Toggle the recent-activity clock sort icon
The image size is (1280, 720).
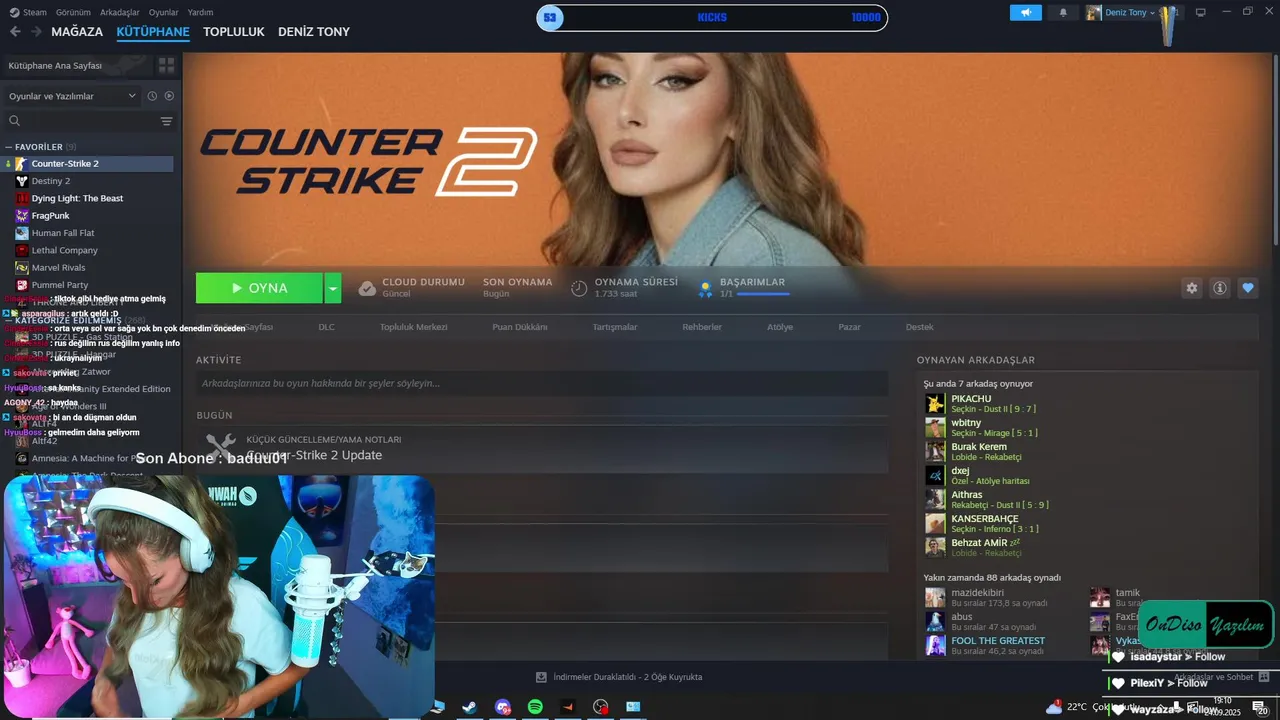point(152,96)
